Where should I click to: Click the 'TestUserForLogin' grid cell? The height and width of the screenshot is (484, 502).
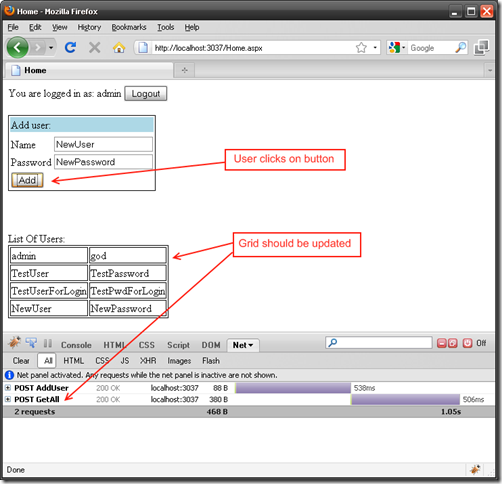49,291
